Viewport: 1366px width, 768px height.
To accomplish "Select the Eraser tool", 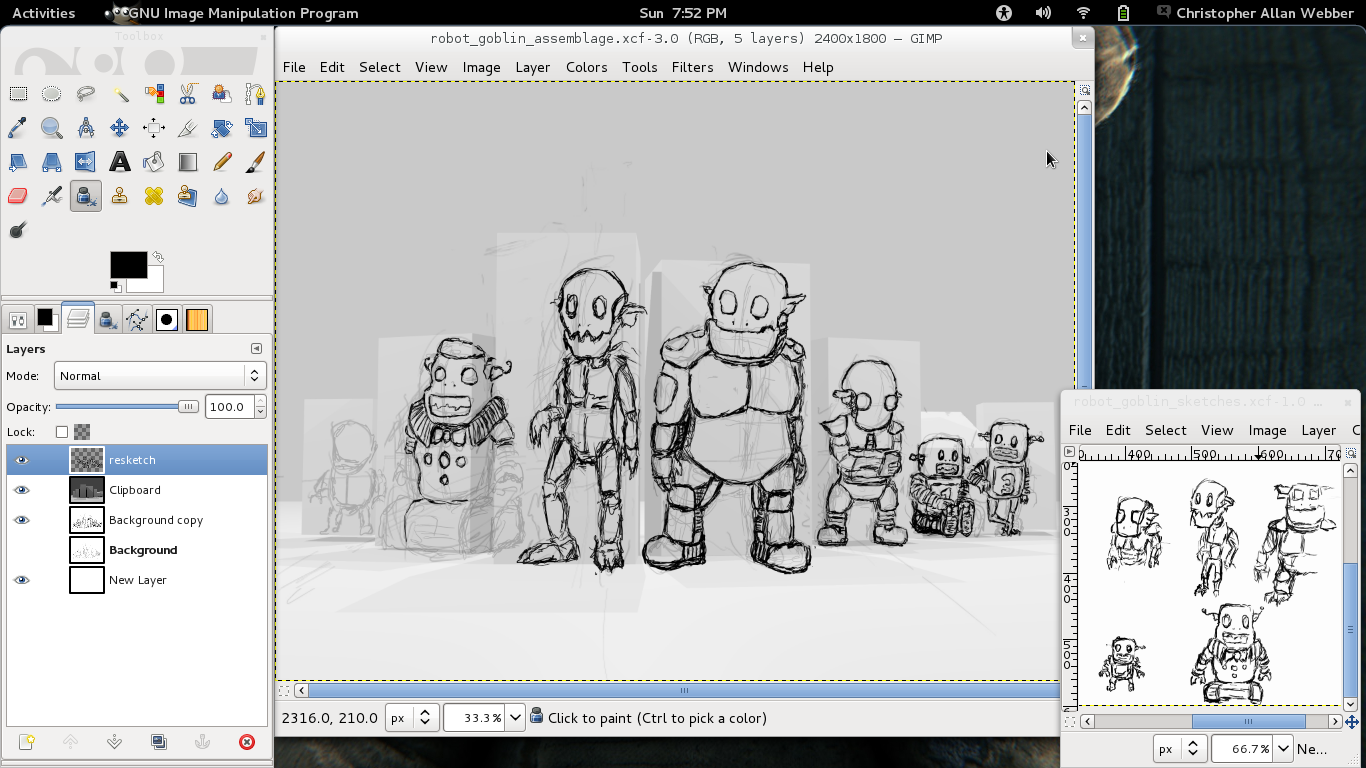I will pyautogui.click(x=18, y=196).
